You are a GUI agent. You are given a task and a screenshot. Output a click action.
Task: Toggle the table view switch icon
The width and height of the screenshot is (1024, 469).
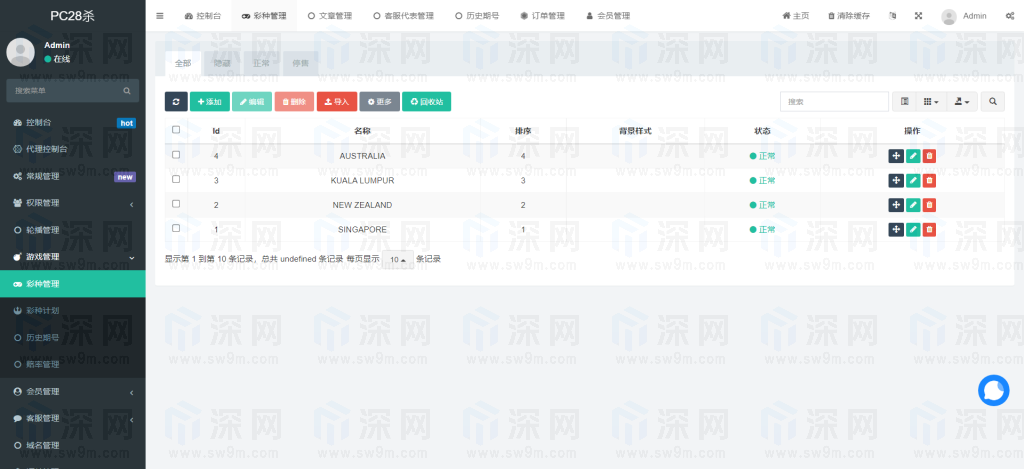904,102
